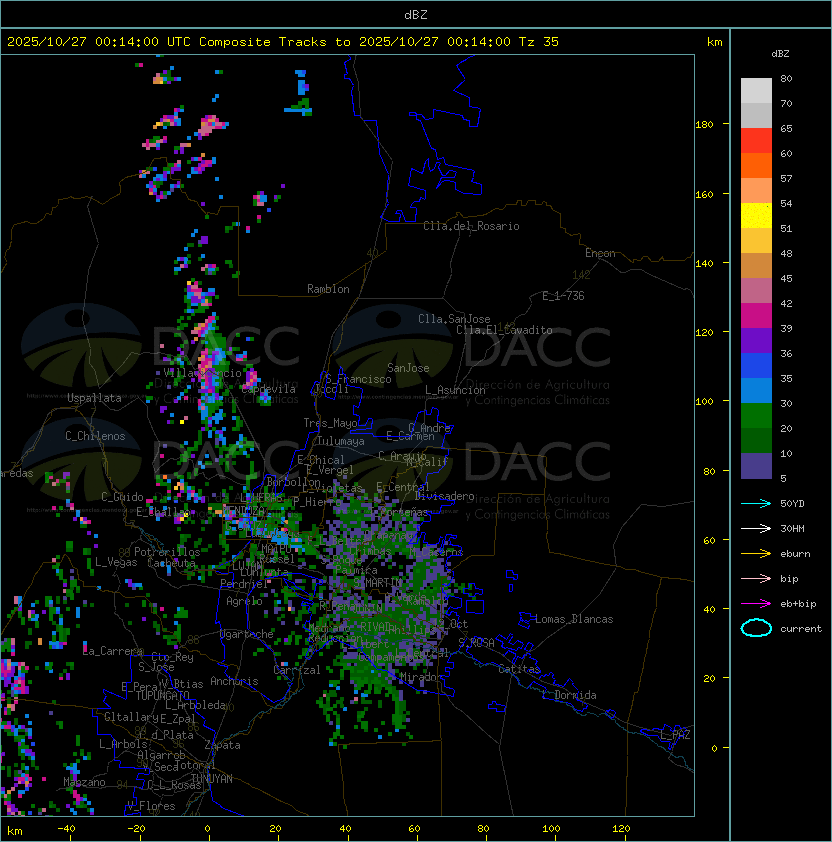Click the 'C_Chilenos' place label
The image size is (832, 842).
pos(95,436)
